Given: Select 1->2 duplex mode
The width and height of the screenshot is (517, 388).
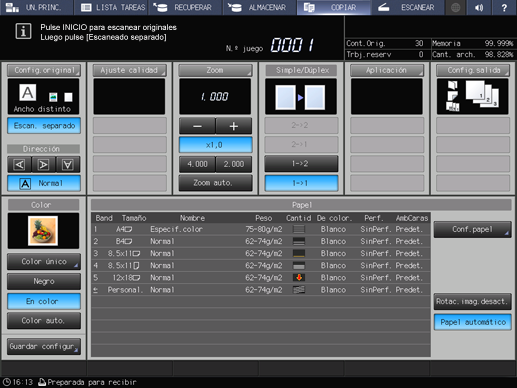Looking at the screenshot, I should click(301, 164).
